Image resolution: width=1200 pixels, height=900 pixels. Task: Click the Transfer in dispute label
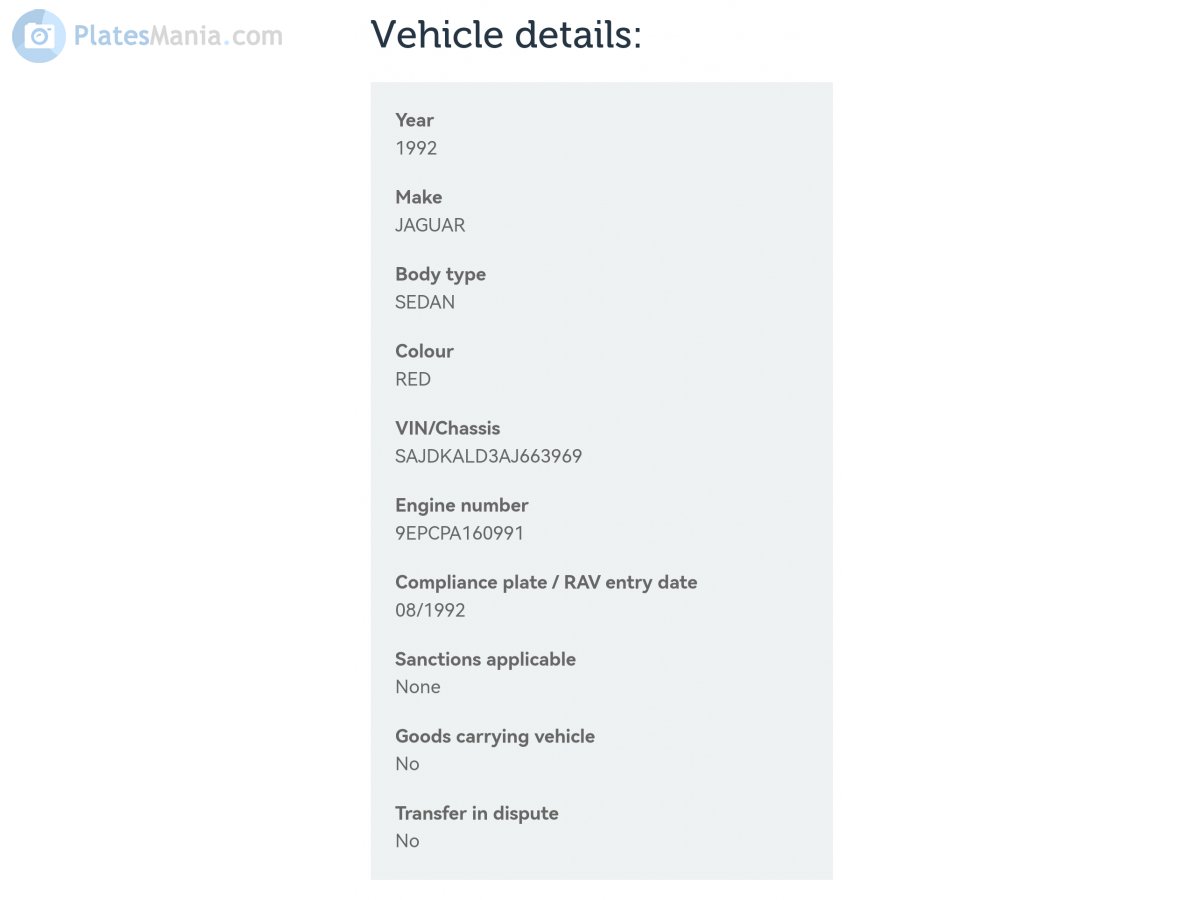coord(476,813)
